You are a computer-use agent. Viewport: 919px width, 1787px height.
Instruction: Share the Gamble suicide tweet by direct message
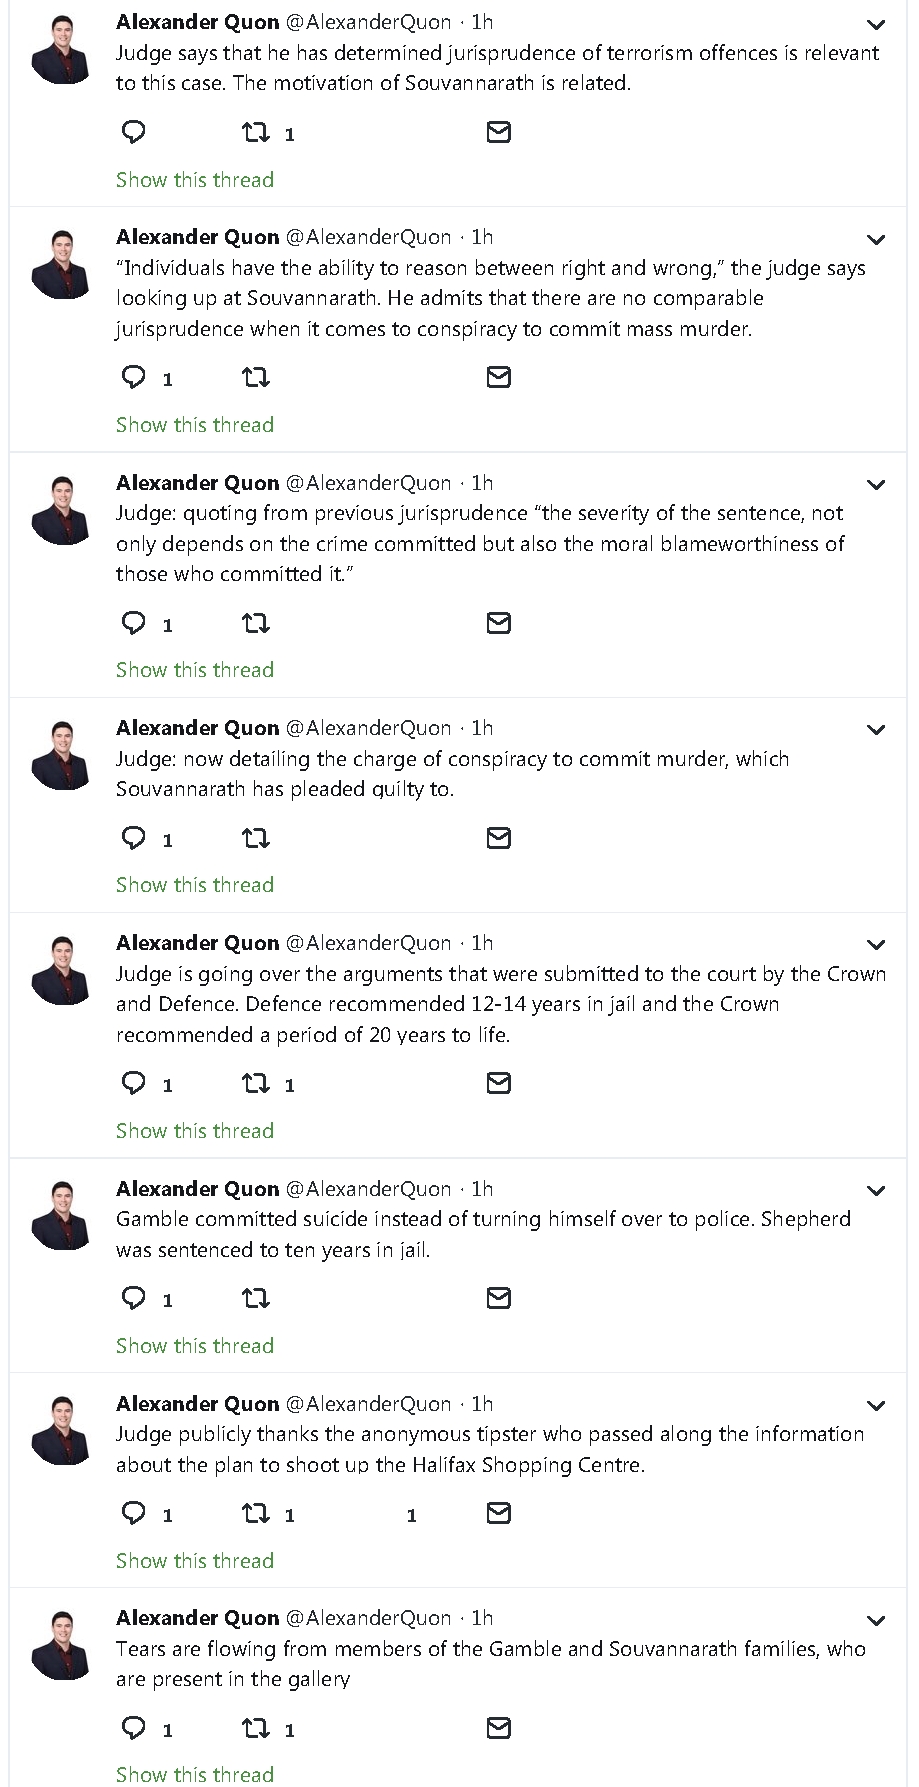[498, 1298]
